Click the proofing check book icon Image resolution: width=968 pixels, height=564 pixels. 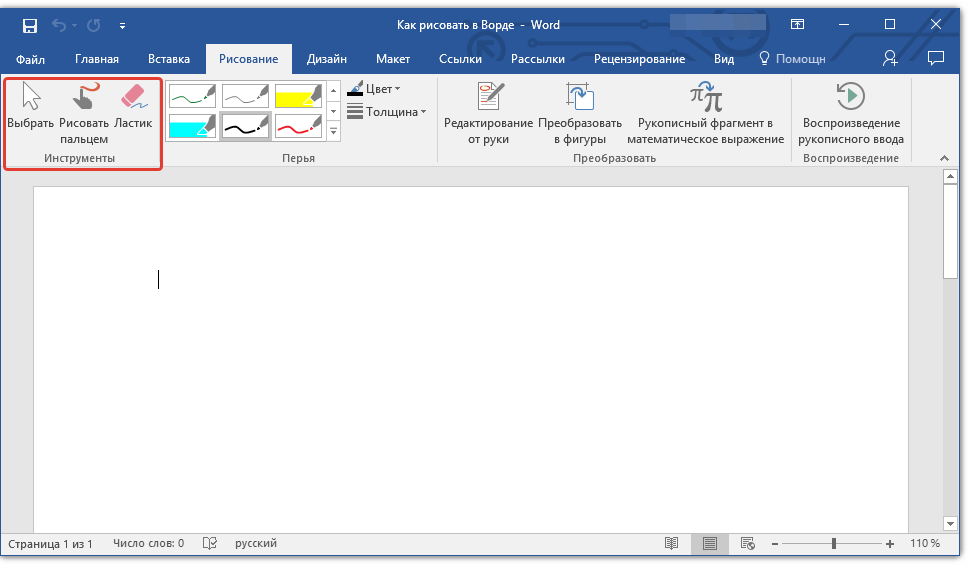210,544
